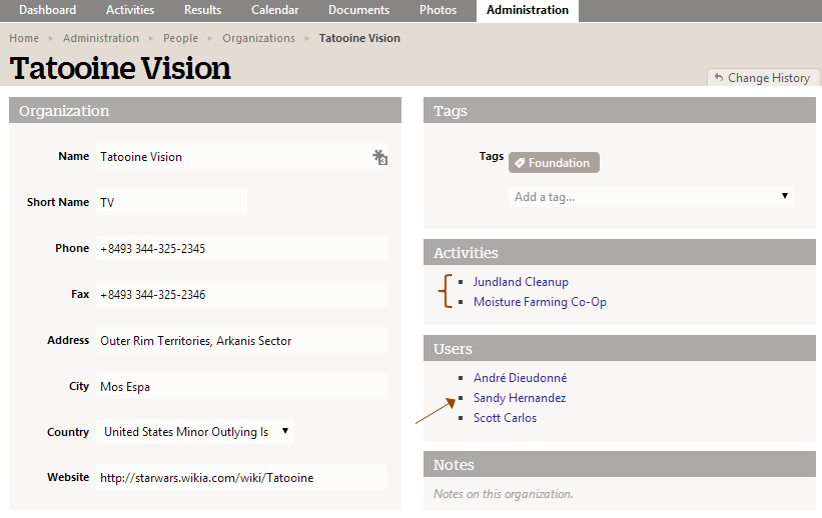Open user André Dieudonné
The height and width of the screenshot is (518, 822).
[x=520, y=377]
